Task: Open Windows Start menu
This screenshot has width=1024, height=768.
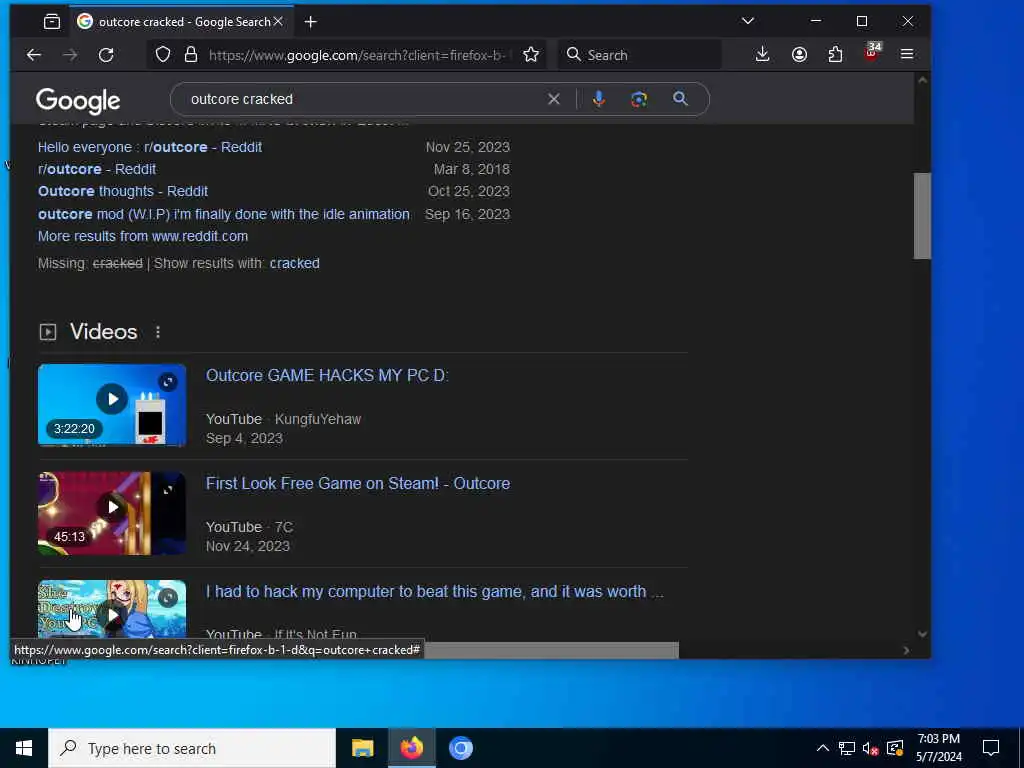Action: [x=24, y=748]
